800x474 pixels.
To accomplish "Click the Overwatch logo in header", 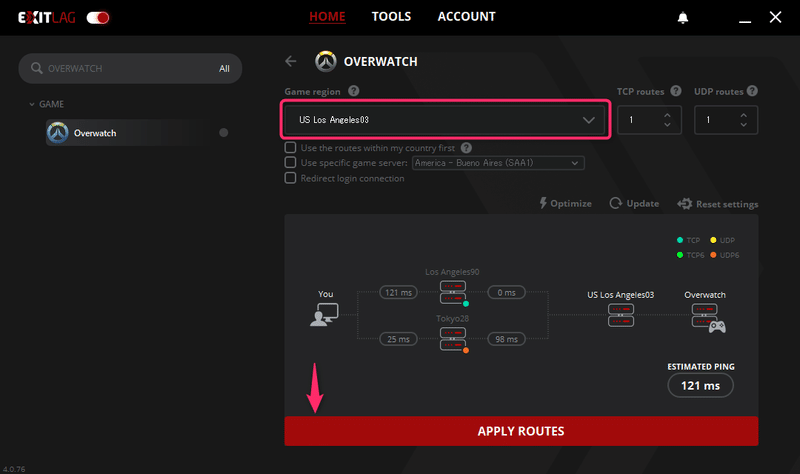I will (x=326, y=61).
